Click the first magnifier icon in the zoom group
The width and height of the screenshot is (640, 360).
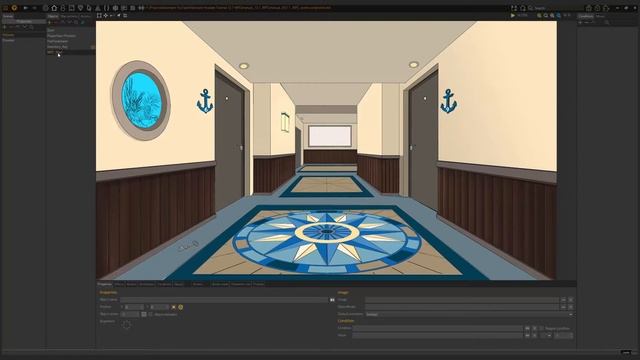539,16
